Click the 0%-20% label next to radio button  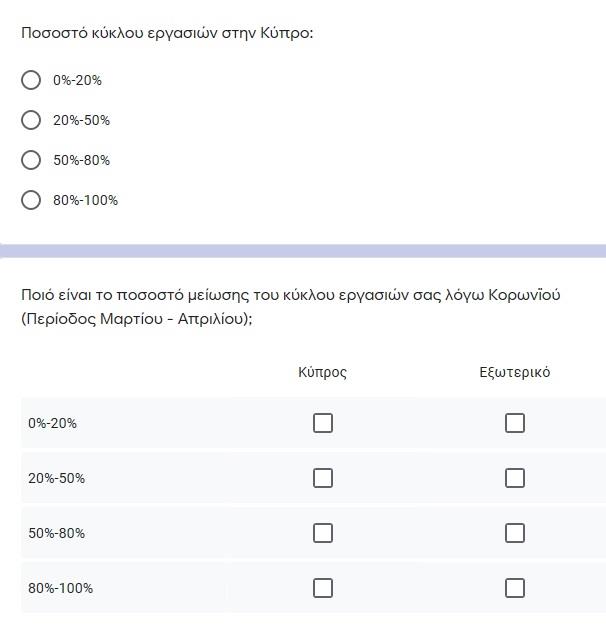point(77,80)
